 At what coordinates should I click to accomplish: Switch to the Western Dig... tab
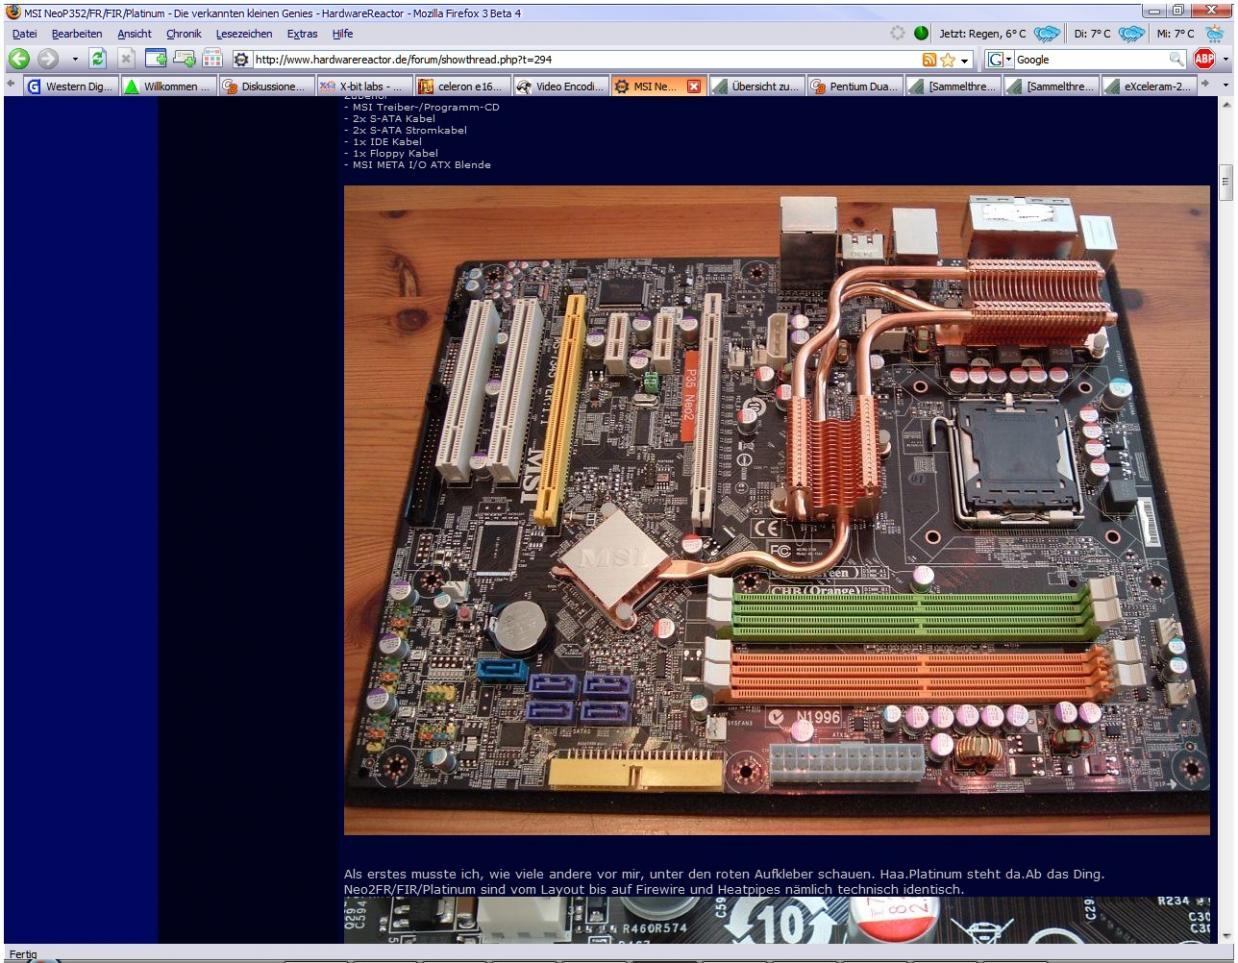point(69,87)
